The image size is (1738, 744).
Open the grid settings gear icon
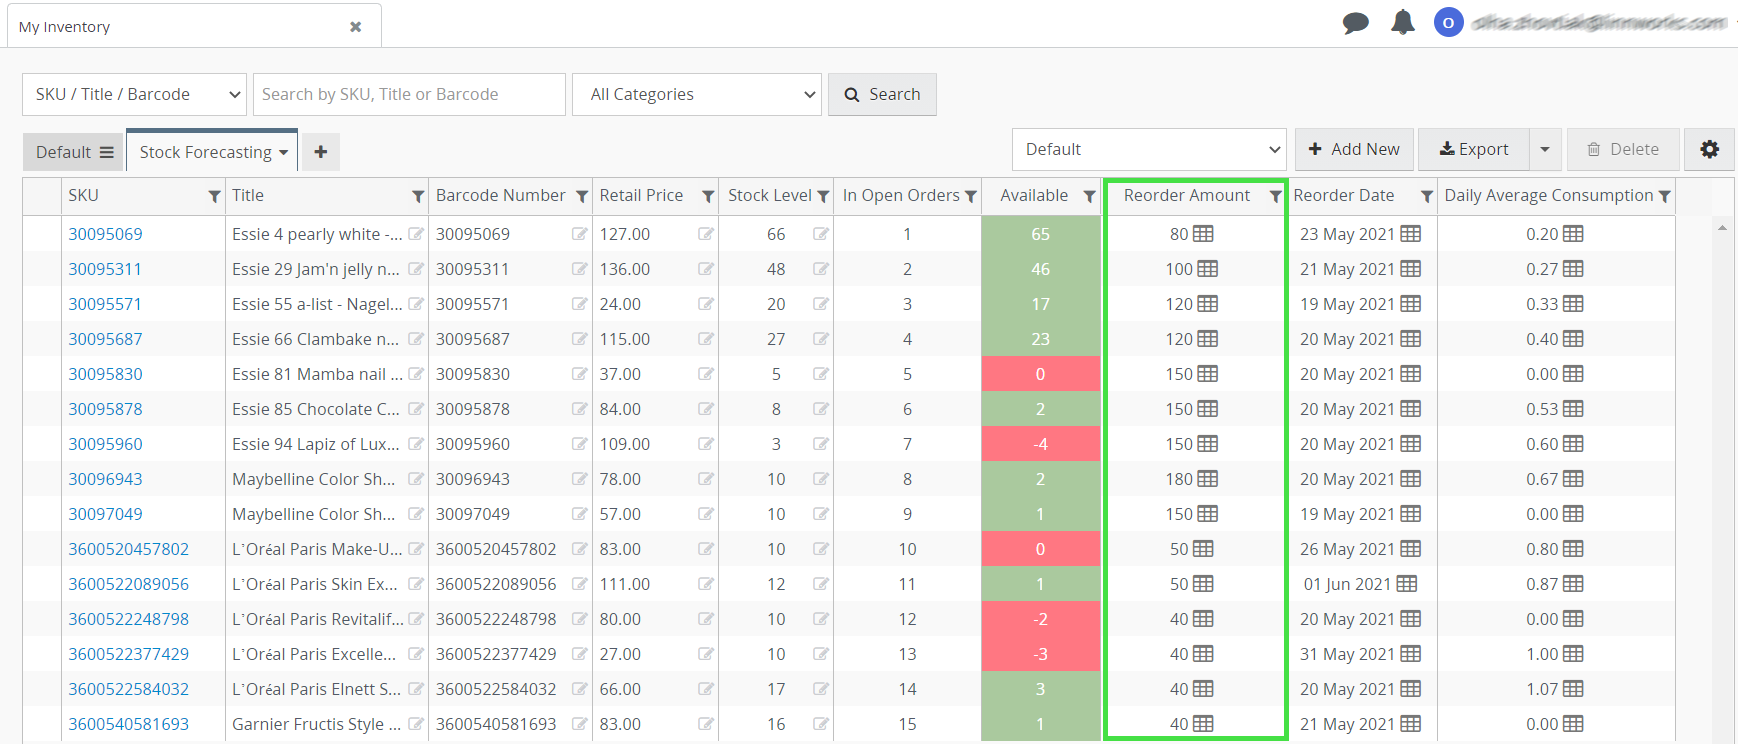tap(1709, 149)
